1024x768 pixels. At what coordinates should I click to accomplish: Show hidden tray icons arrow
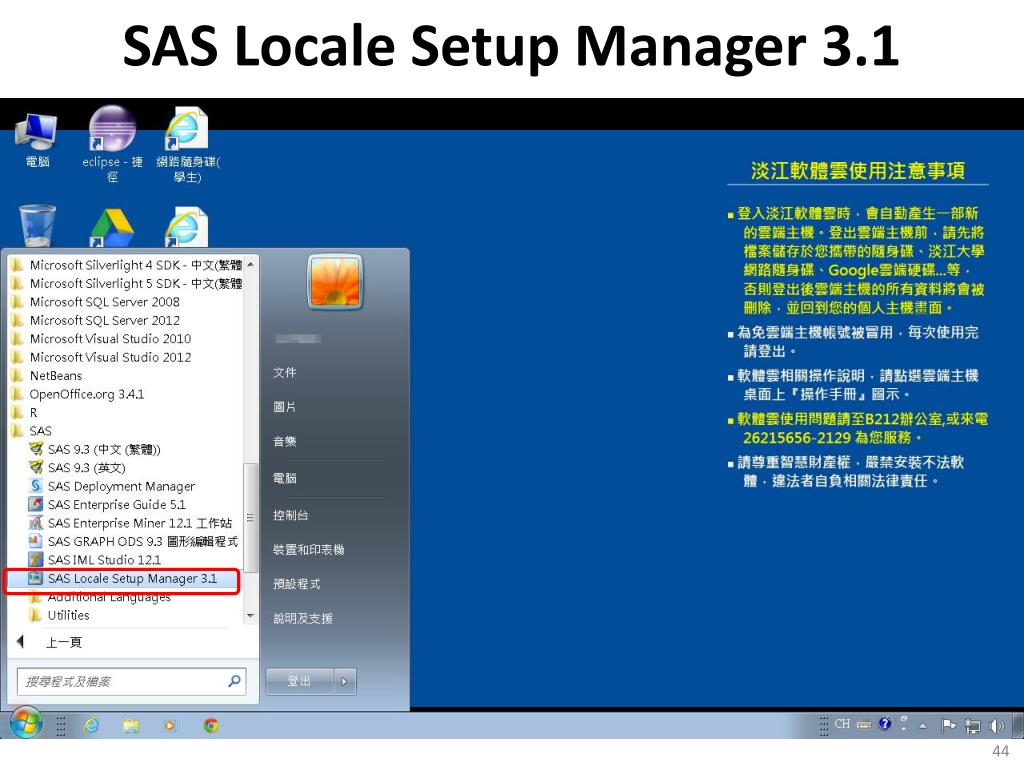click(x=923, y=726)
